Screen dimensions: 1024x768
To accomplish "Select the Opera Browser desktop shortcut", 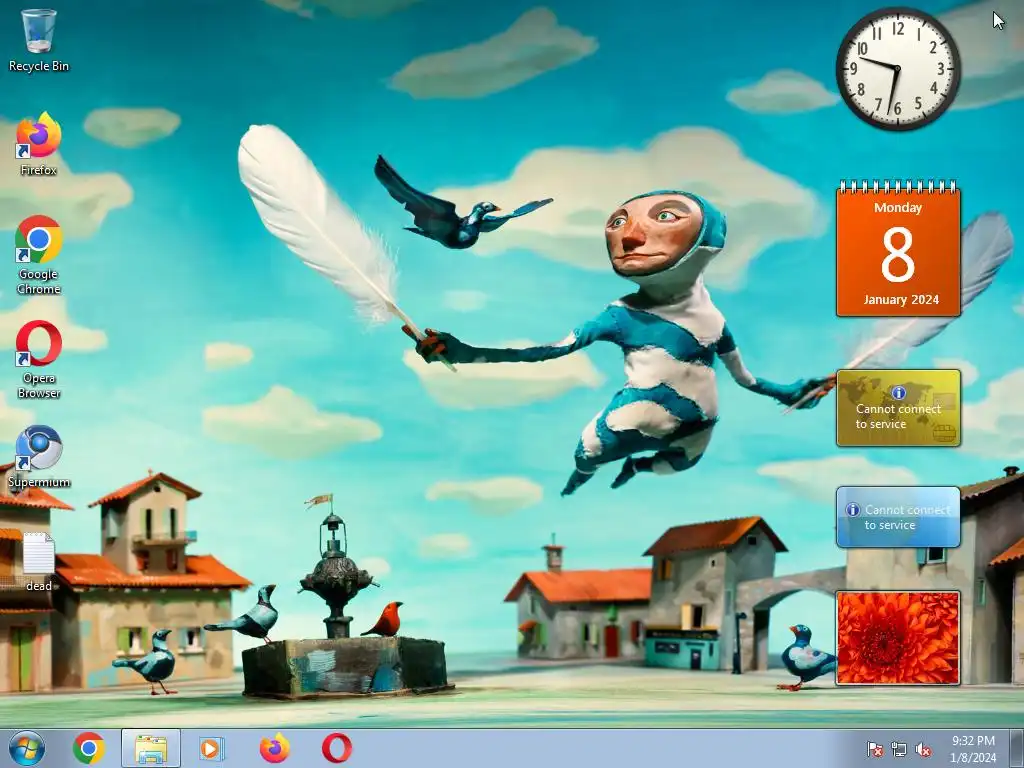I will tap(39, 359).
